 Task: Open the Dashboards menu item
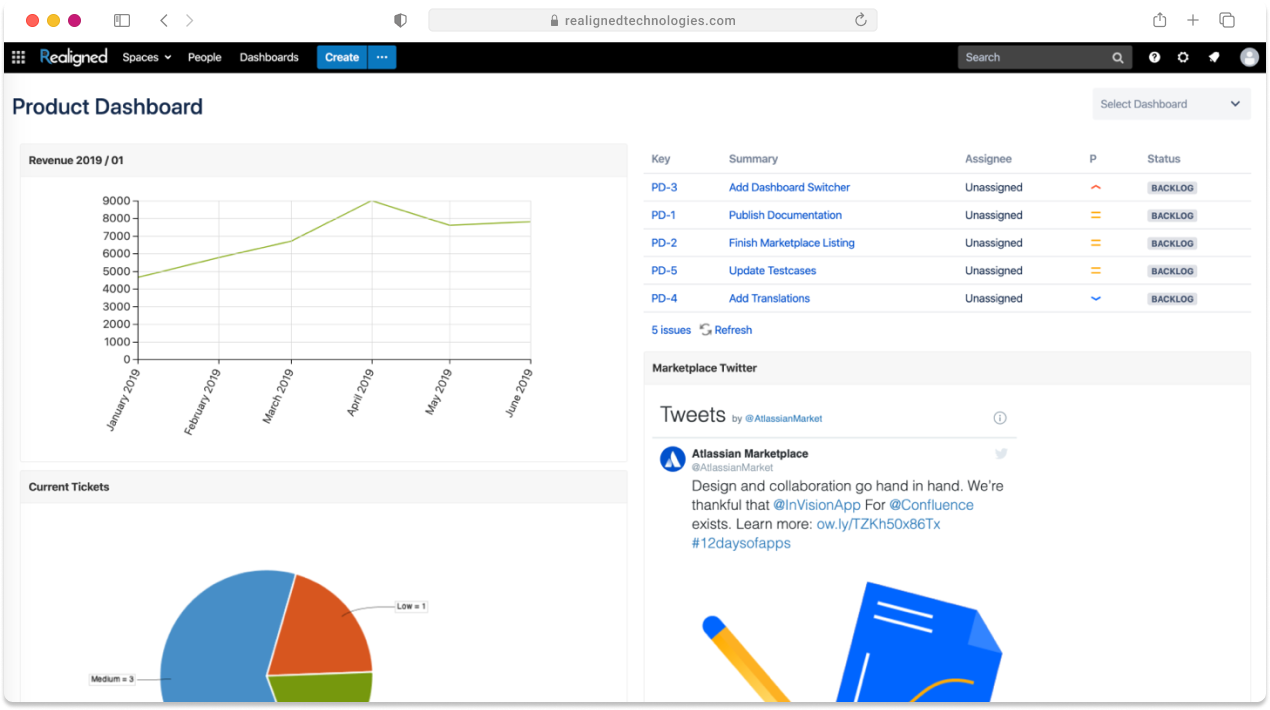click(268, 57)
